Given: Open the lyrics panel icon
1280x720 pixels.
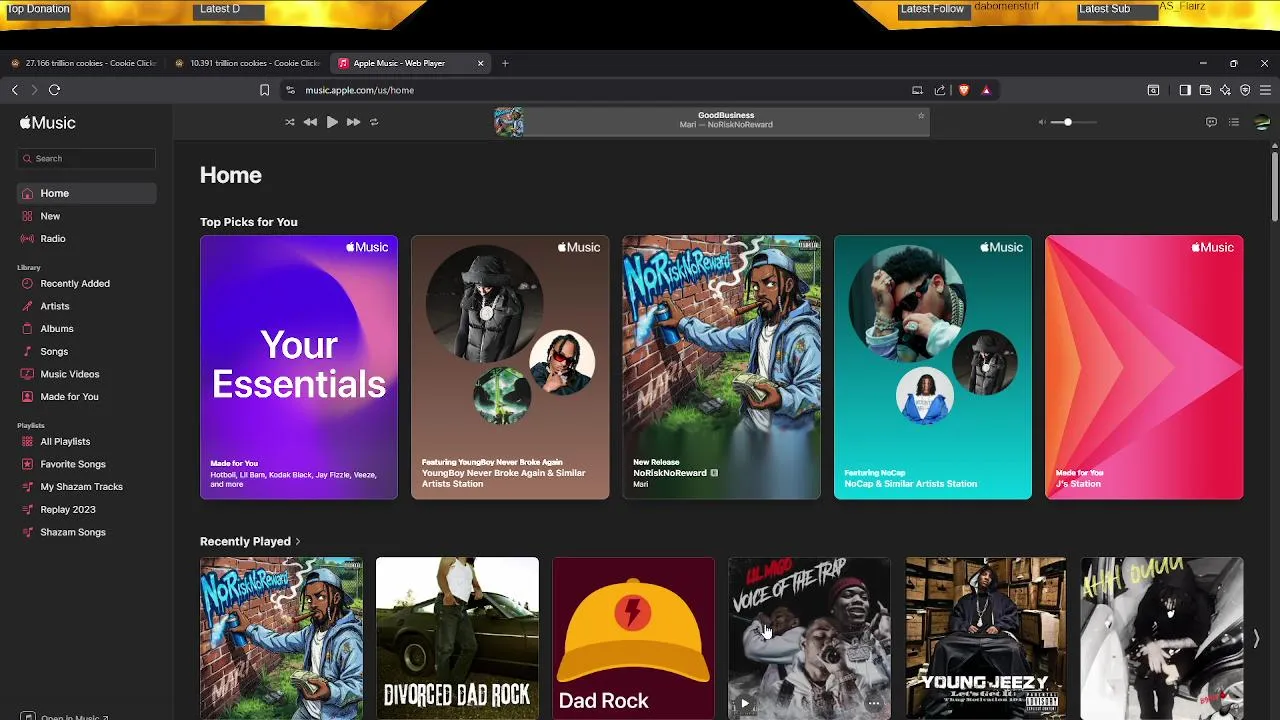Looking at the screenshot, I should point(1211,122).
